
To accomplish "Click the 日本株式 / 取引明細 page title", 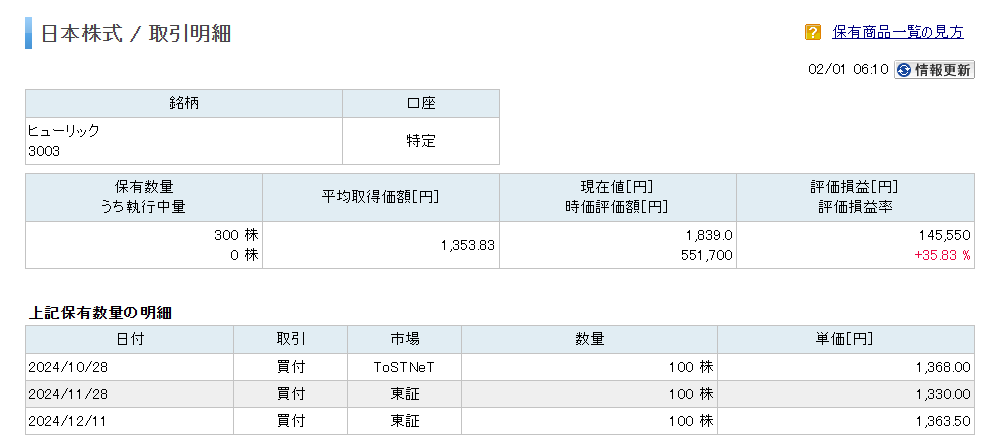I will pos(136,33).
